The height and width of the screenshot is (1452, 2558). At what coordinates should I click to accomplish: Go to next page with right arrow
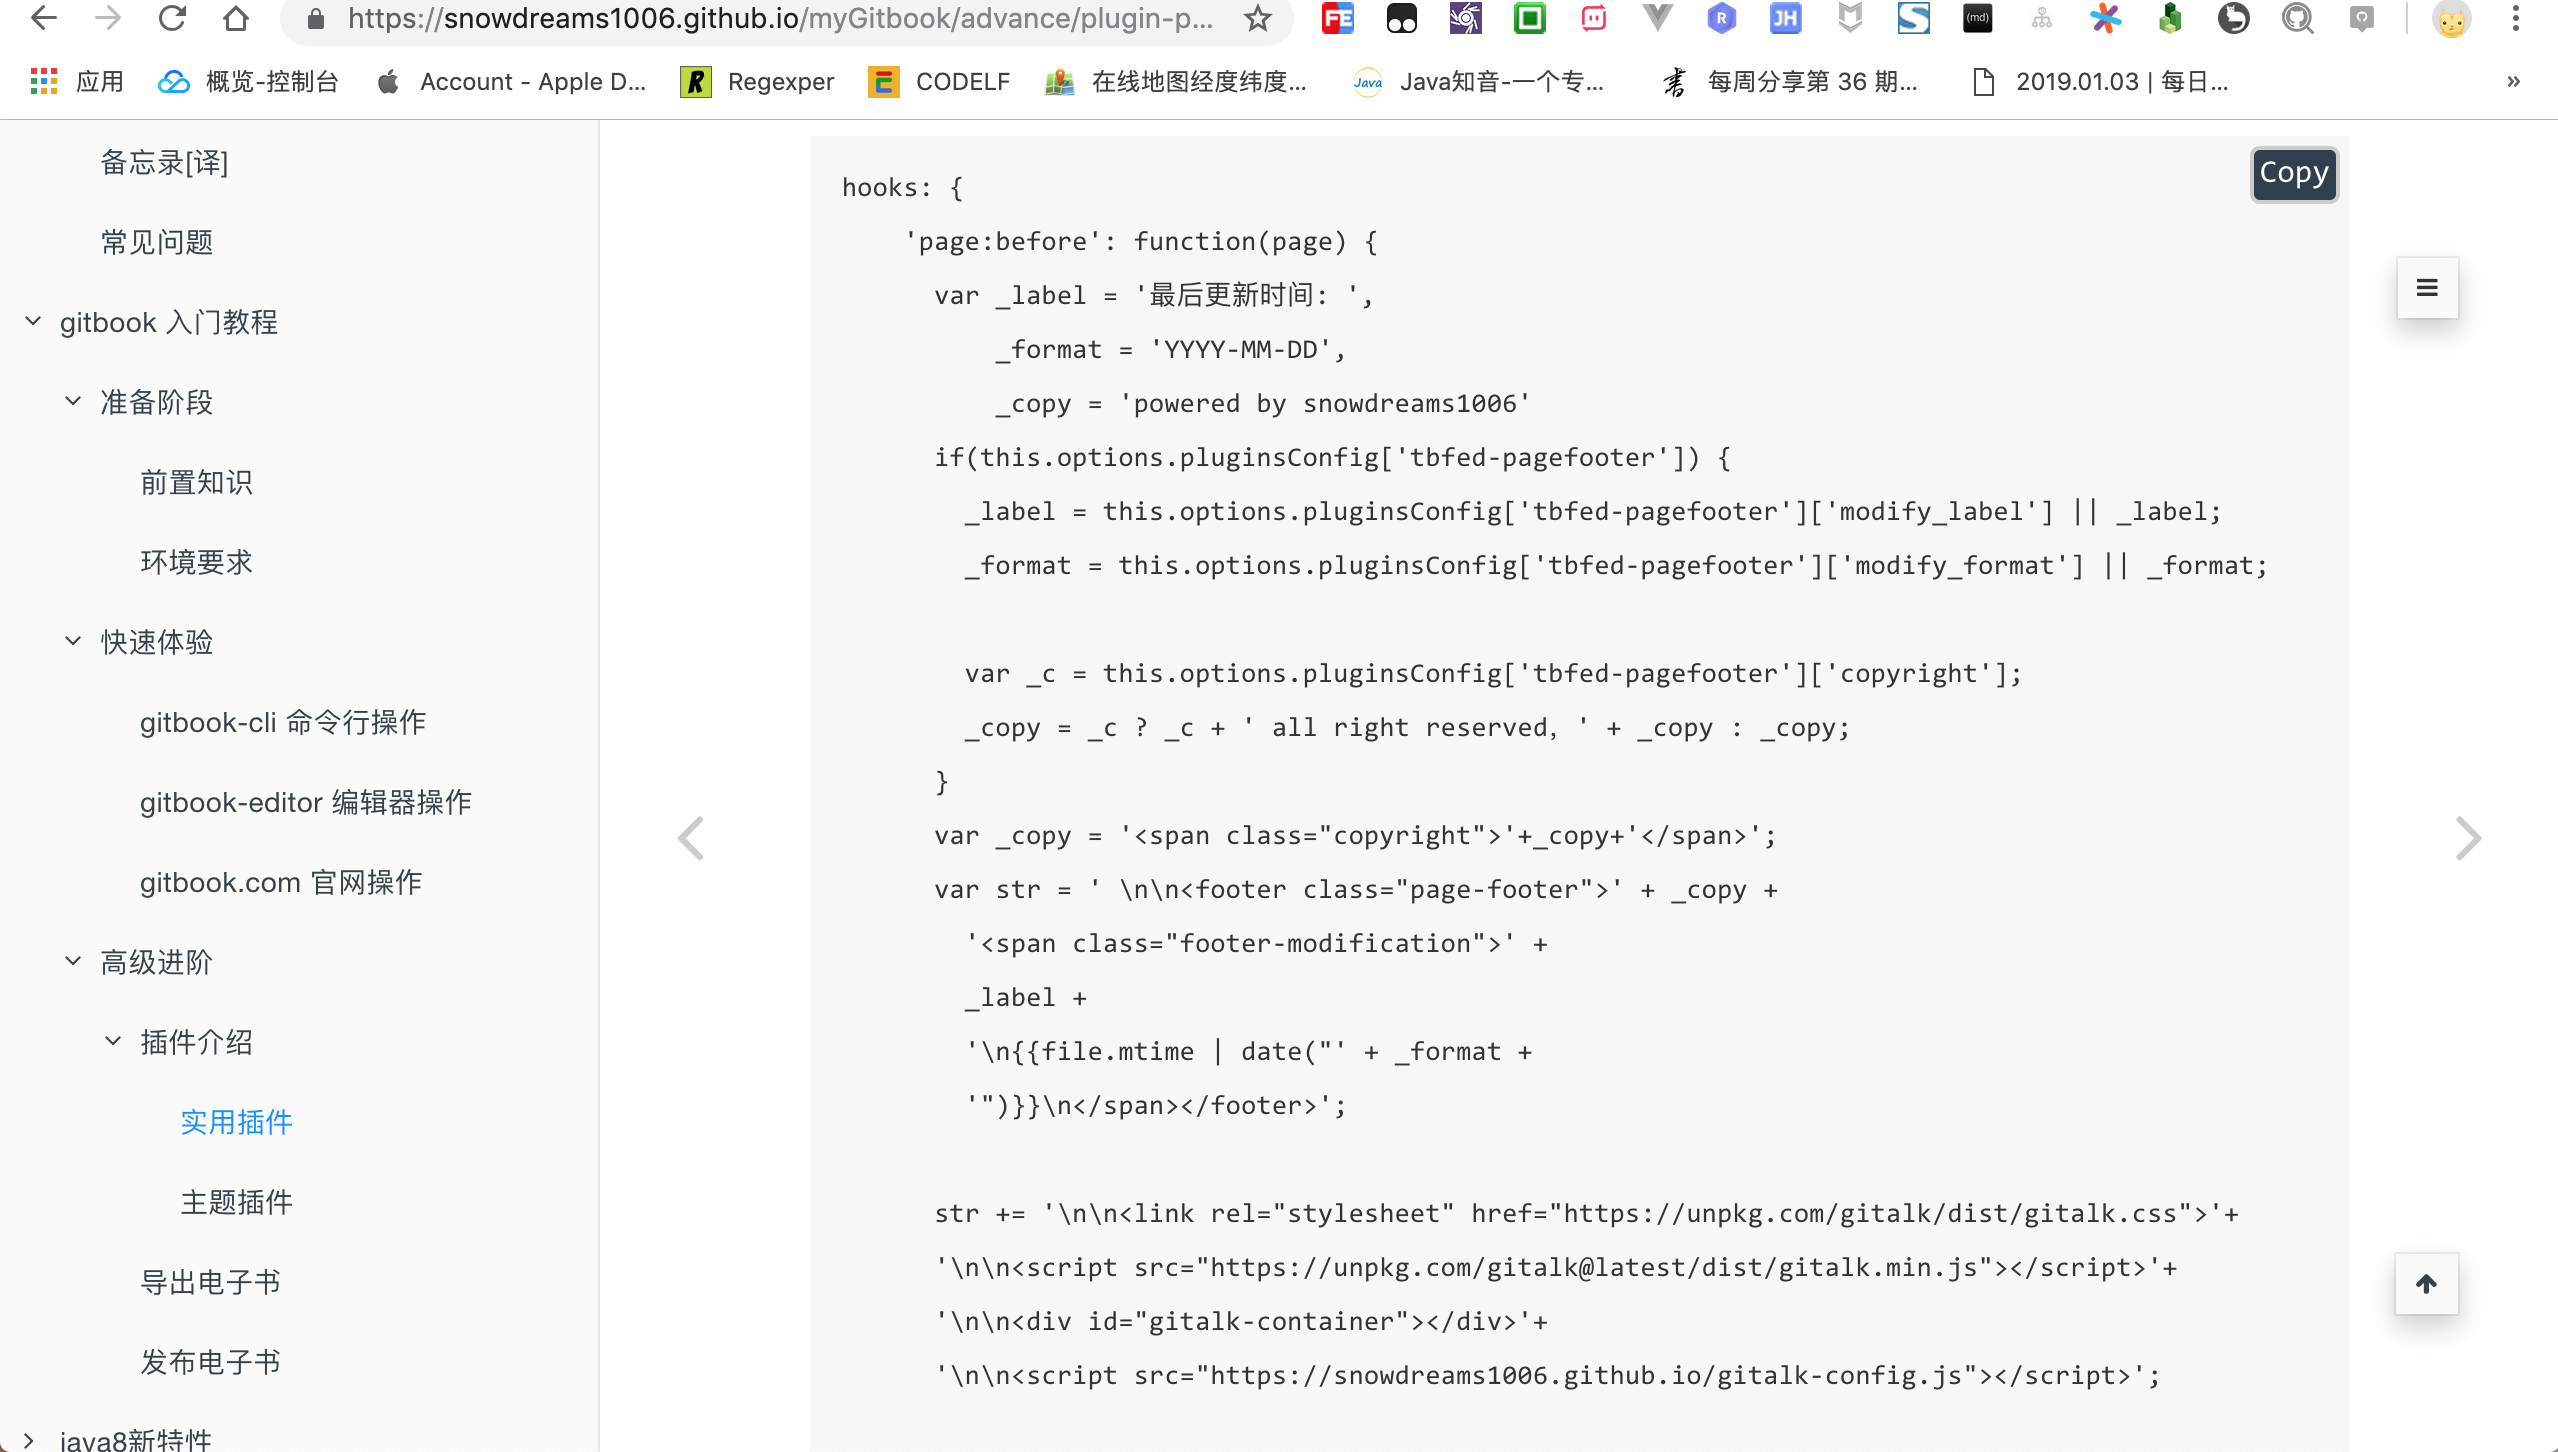click(x=2468, y=838)
